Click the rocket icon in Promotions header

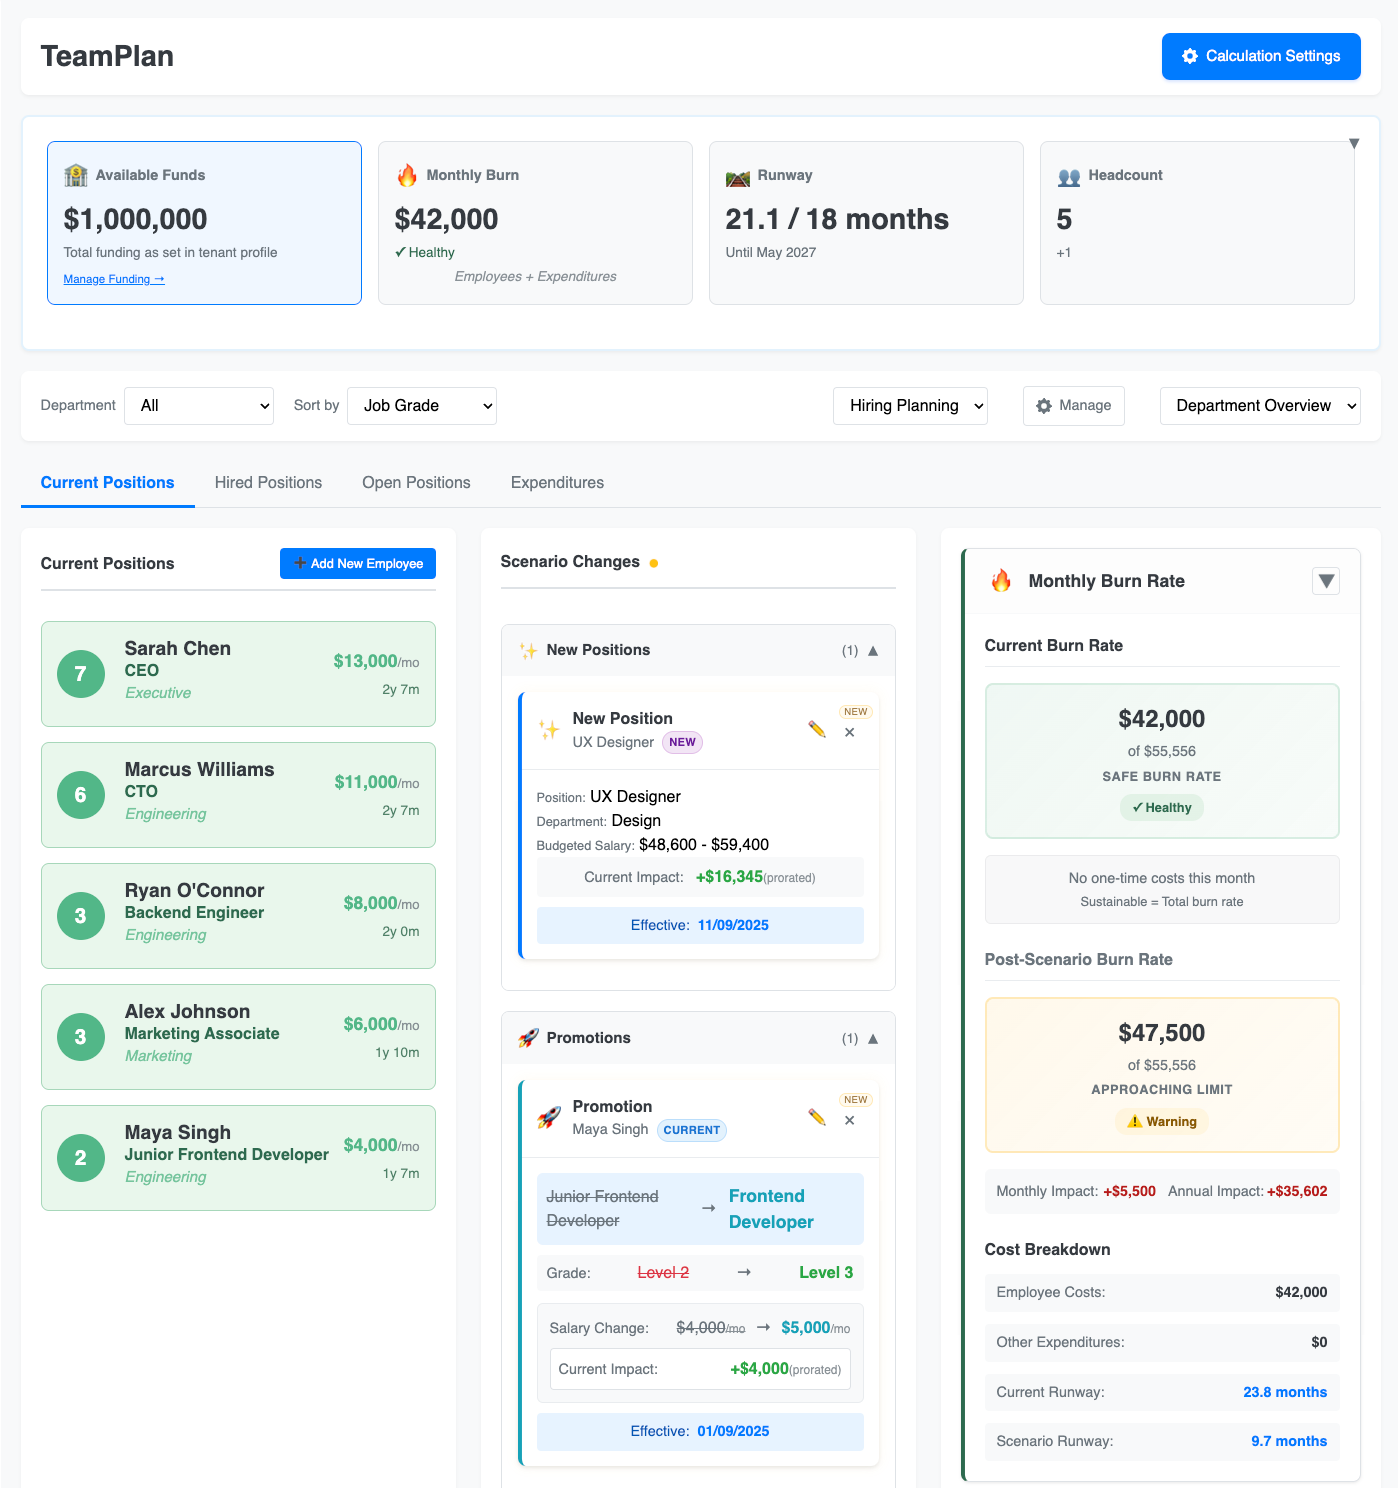tap(528, 1038)
